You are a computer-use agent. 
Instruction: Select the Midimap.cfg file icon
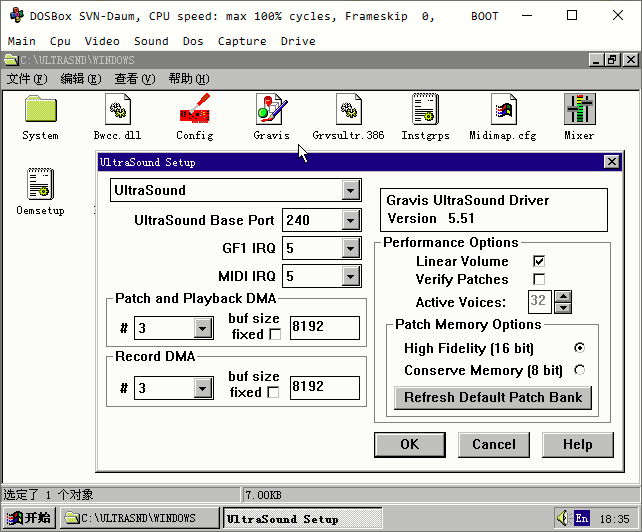click(503, 109)
